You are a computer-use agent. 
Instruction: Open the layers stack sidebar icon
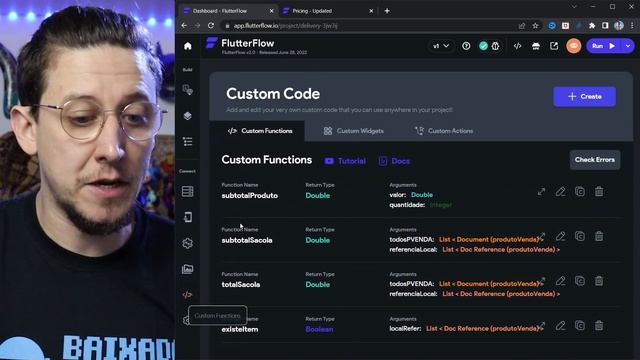pyautogui.click(x=187, y=116)
